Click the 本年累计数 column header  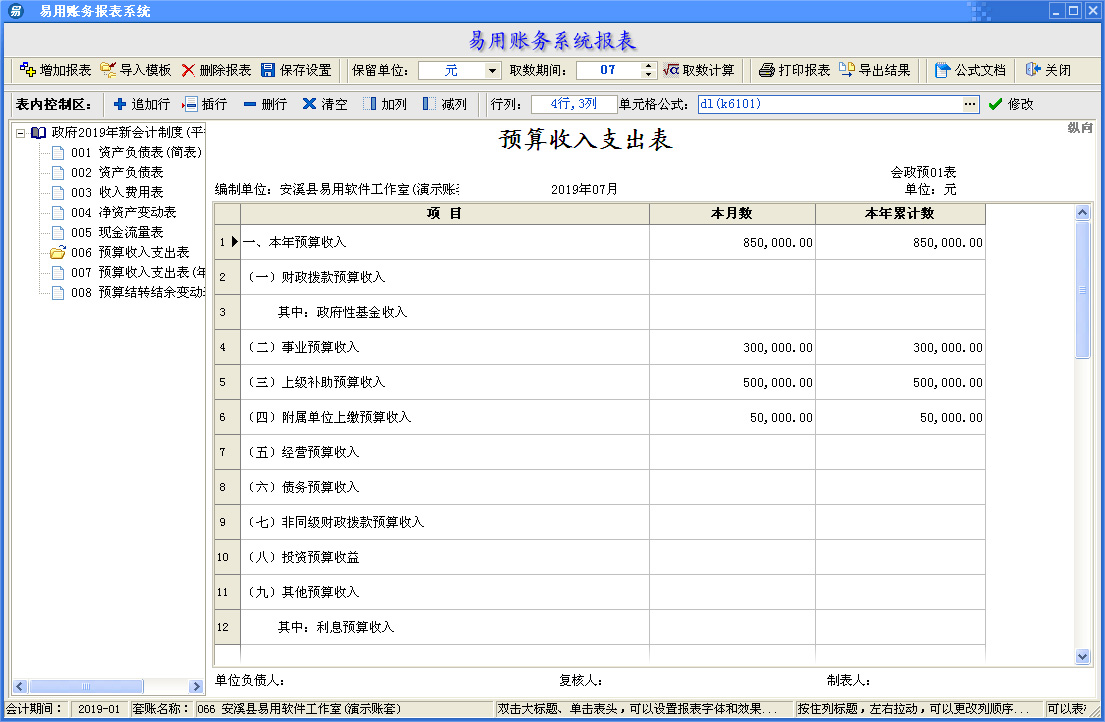tap(900, 213)
